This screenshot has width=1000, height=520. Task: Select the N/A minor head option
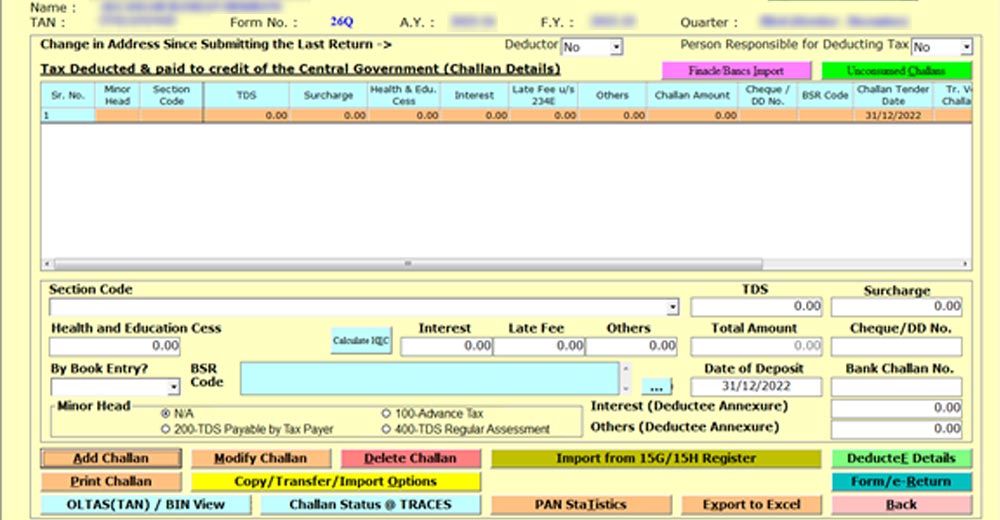tap(166, 413)
